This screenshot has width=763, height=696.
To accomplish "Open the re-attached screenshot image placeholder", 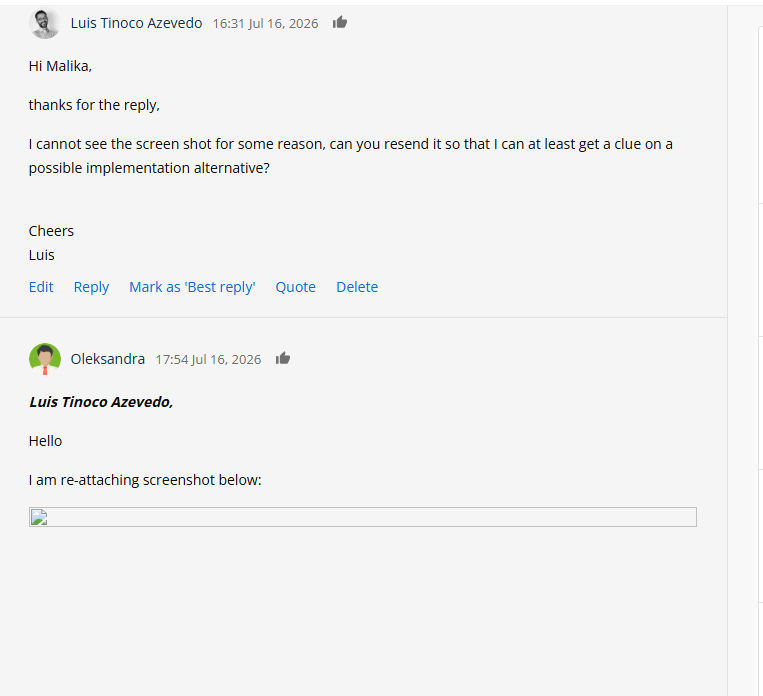I will tap(363, 517).
